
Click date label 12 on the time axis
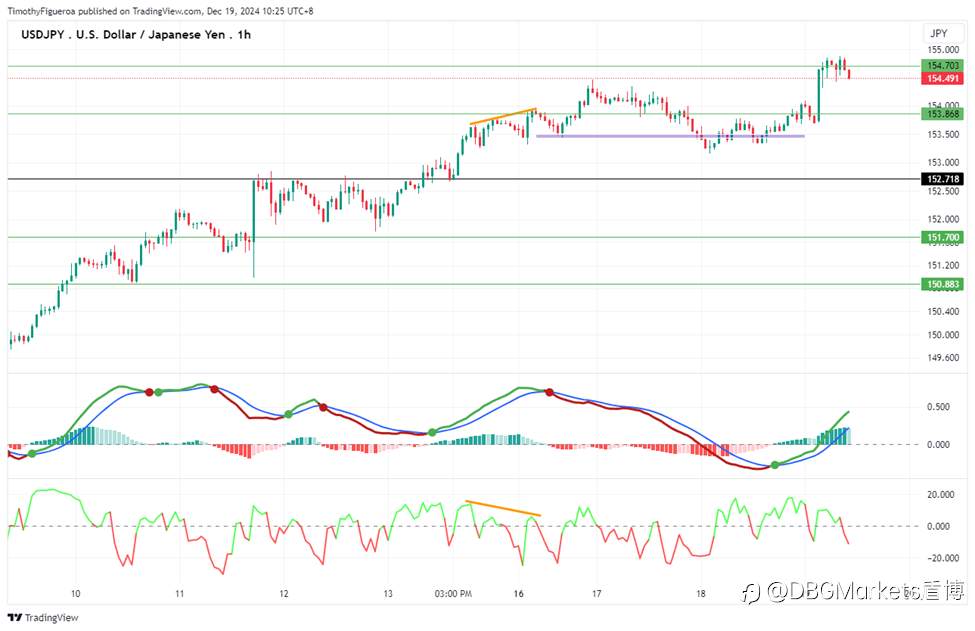tap(284, 594)
